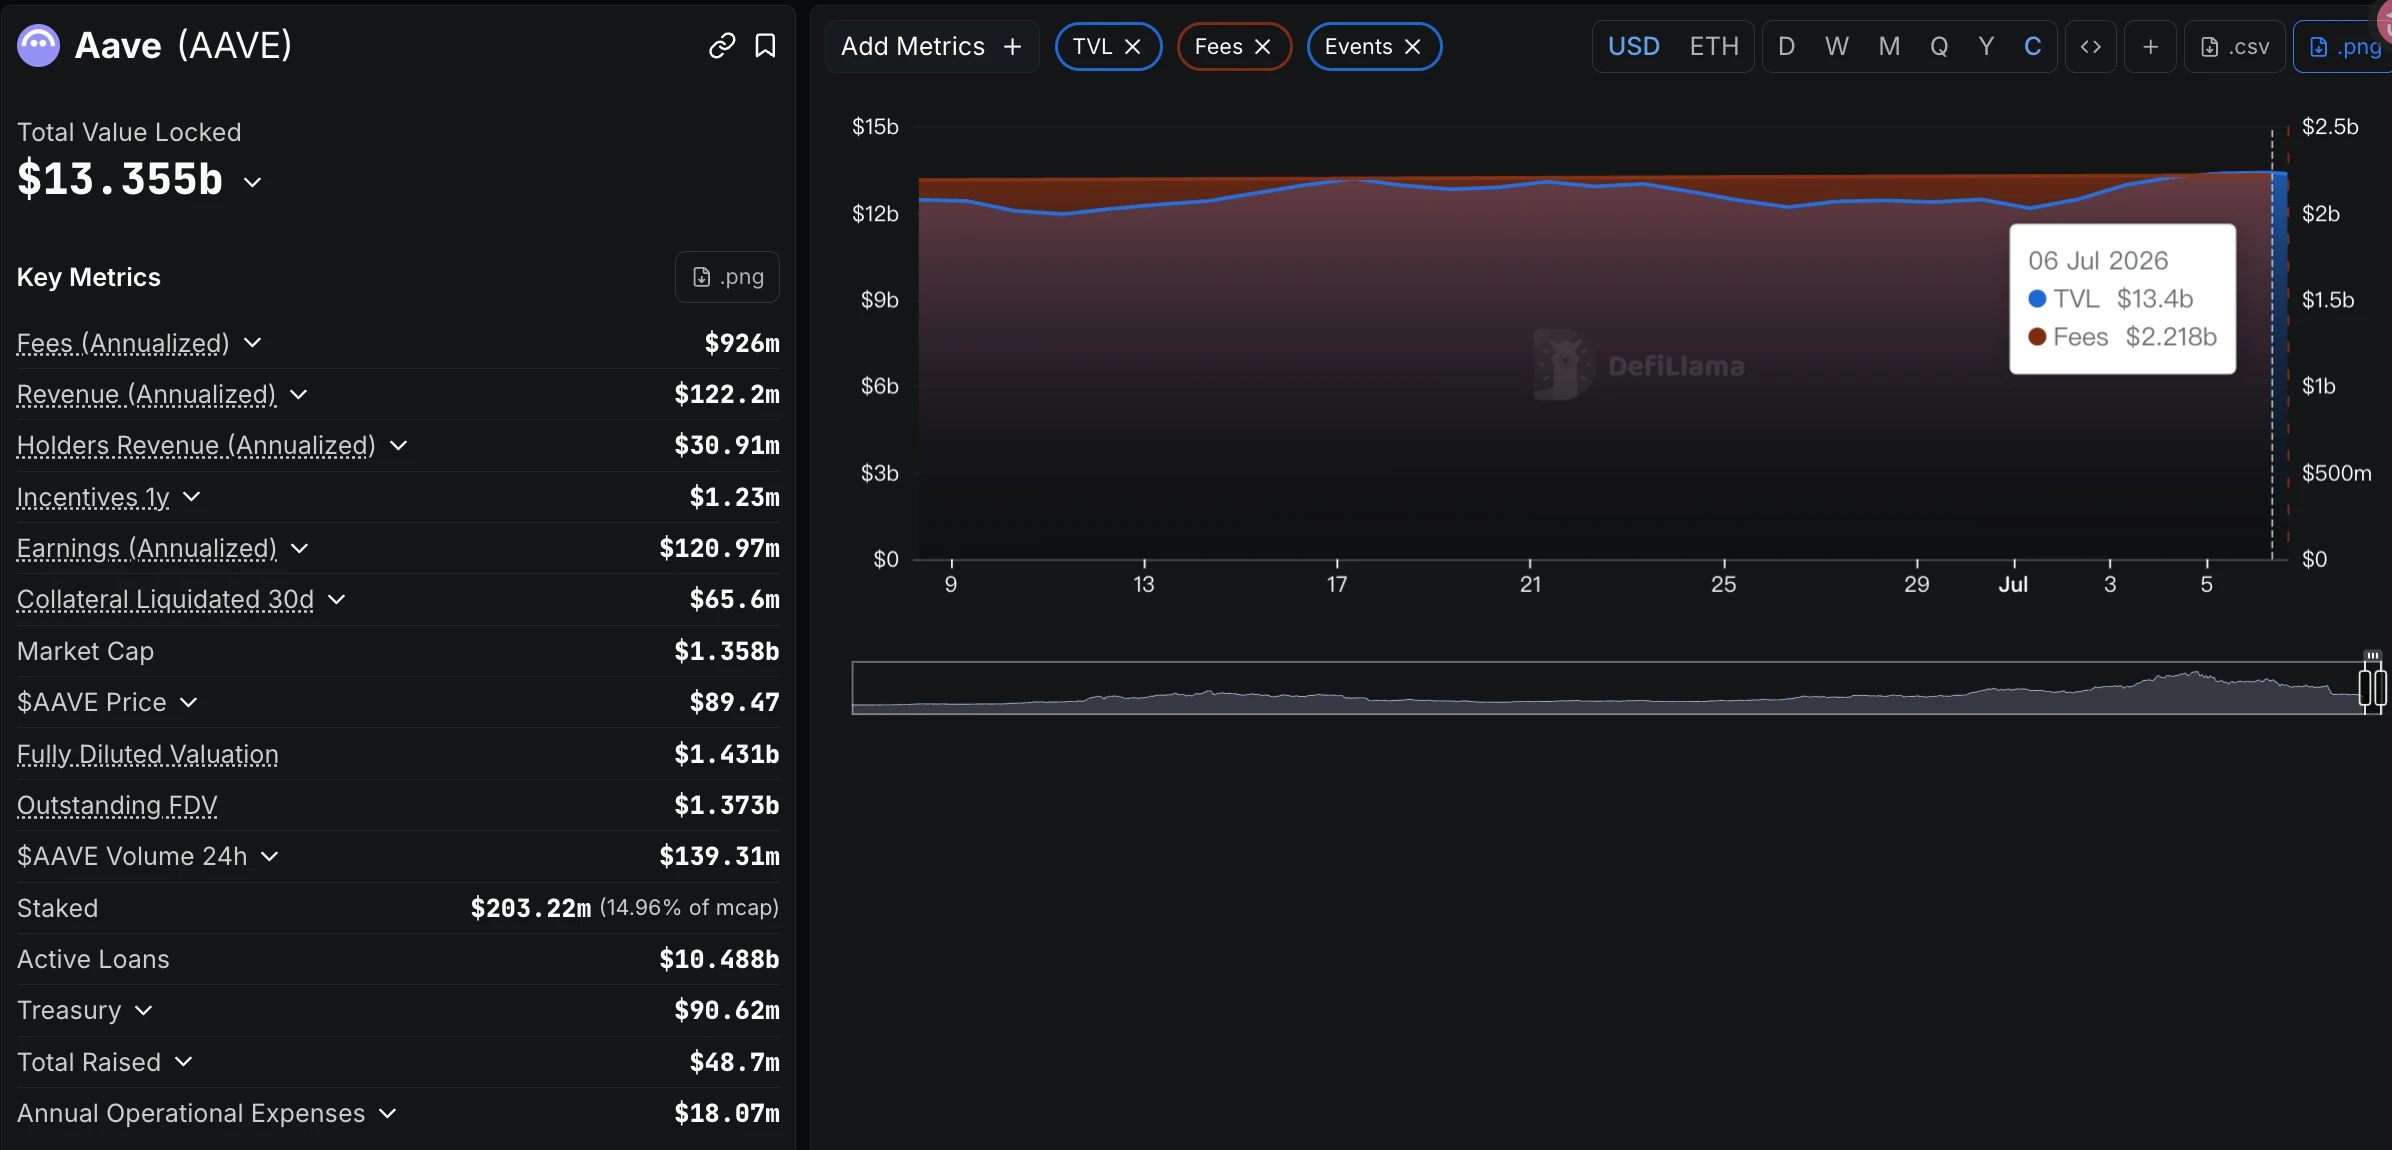Image resolution: width=2392 pixels, height=1150 pixels.
Task: Click the Outstanding FDV label
Action: coord(117,806)
